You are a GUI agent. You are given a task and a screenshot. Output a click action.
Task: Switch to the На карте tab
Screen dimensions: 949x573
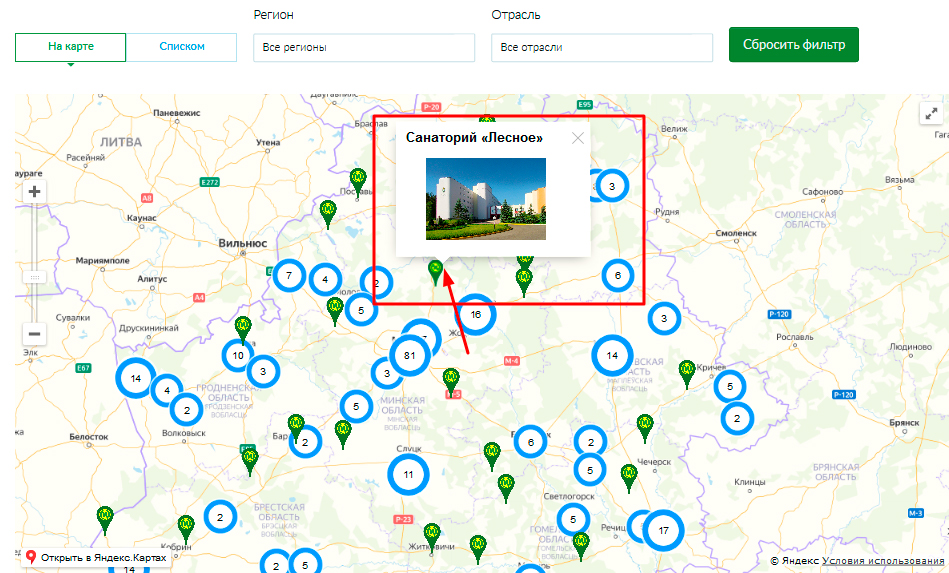click(x=70, y=47)
